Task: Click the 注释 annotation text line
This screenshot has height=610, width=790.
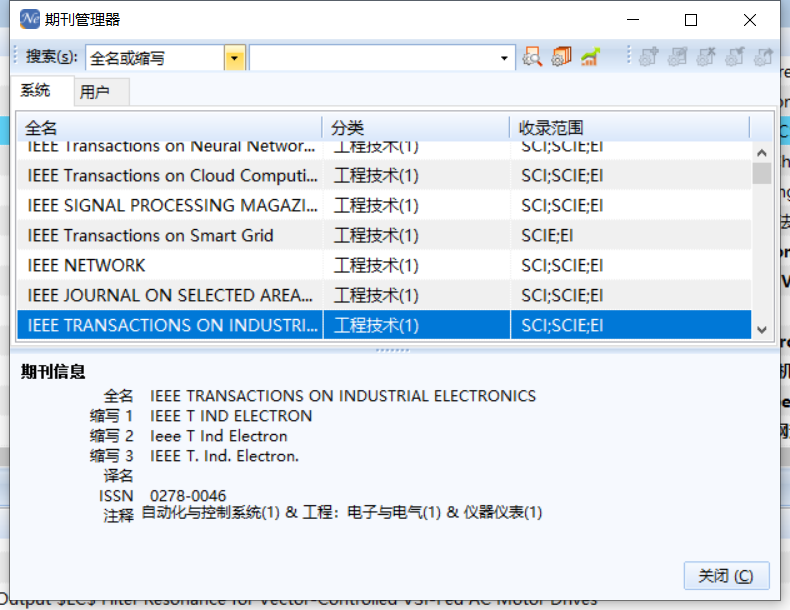Action: [342, 513]
